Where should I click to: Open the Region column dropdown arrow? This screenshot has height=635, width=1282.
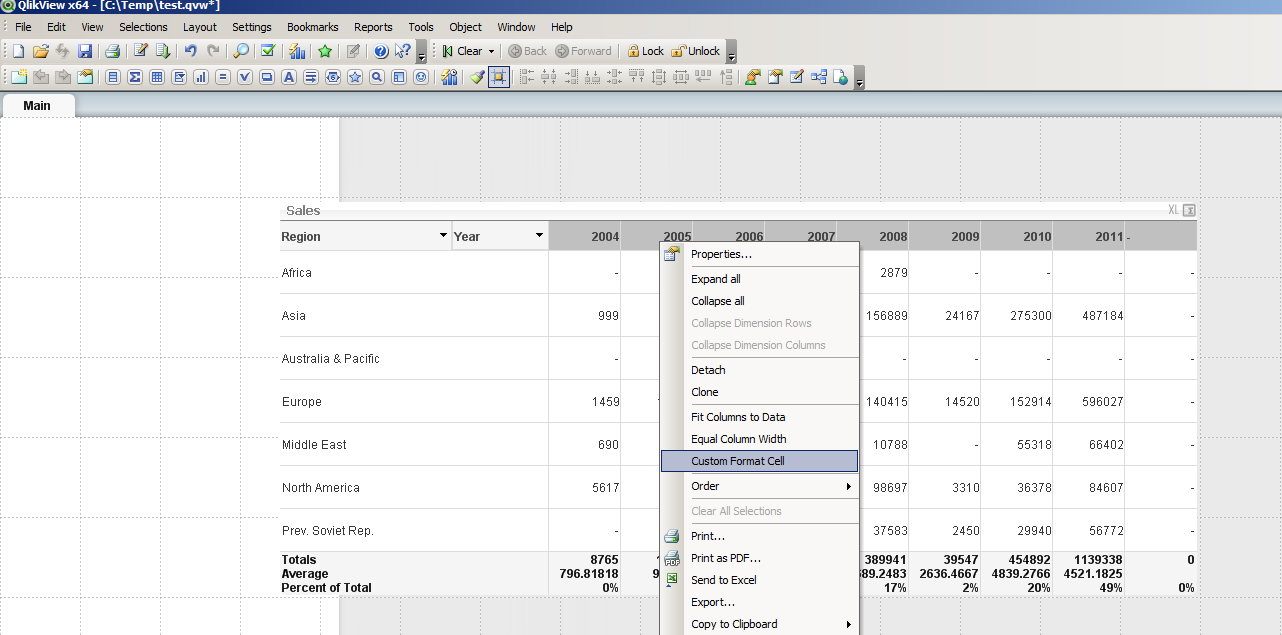[443, 236]
